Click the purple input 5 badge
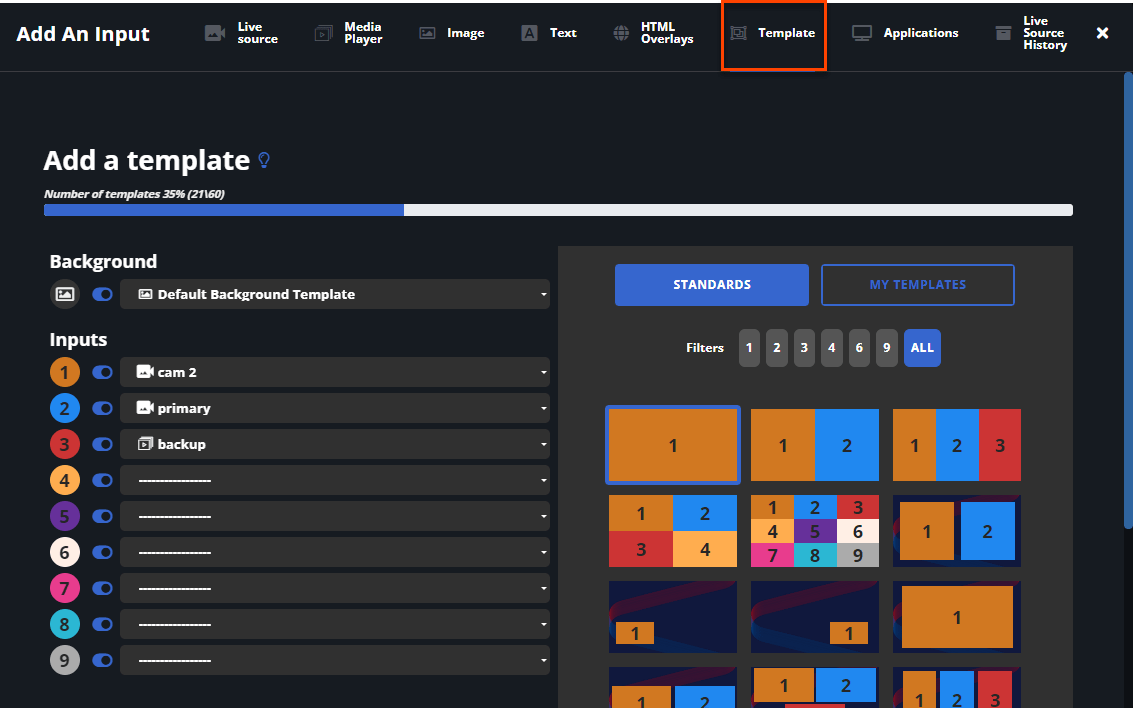 click(x=64, y=516)
